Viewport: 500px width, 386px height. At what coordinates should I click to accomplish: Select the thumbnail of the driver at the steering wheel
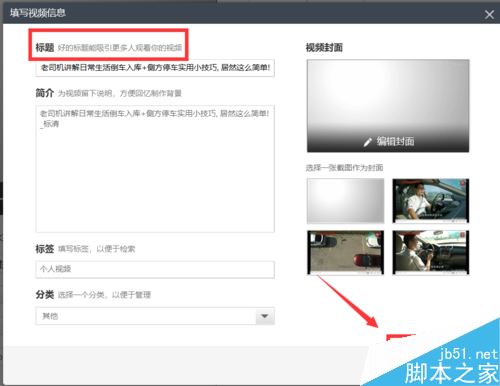(x=431, y=252)
